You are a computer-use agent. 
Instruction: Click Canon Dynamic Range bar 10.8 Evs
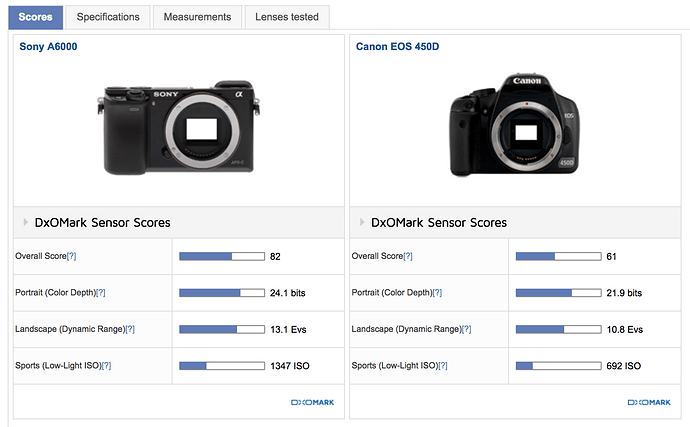pos(558,329)
